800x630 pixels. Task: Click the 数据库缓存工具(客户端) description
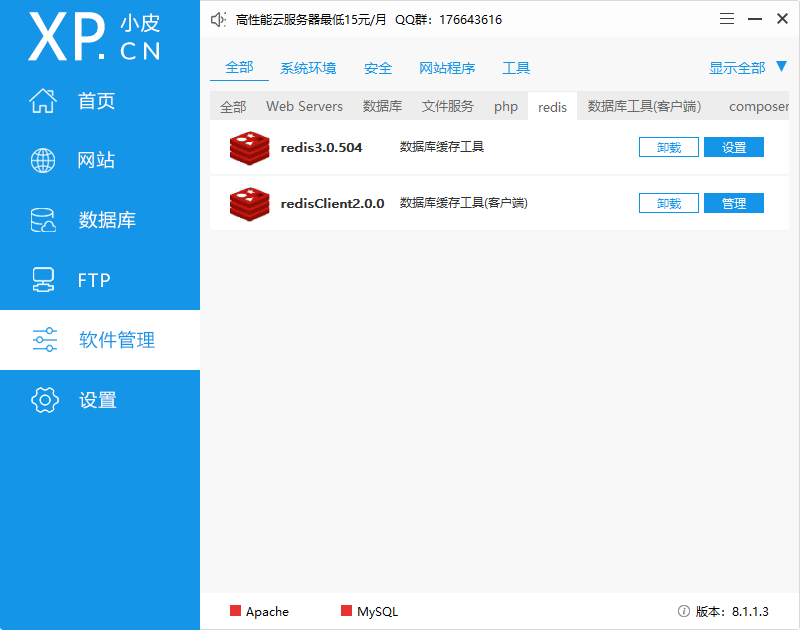pos(463,203)
